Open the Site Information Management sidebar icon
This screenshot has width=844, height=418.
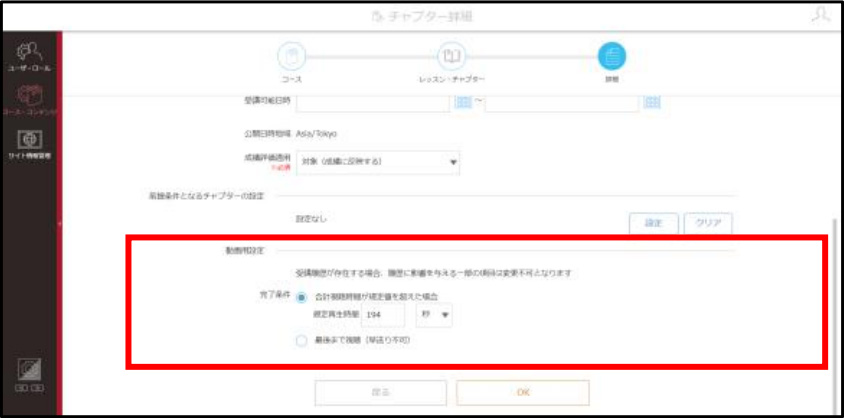tap(30, 144)
